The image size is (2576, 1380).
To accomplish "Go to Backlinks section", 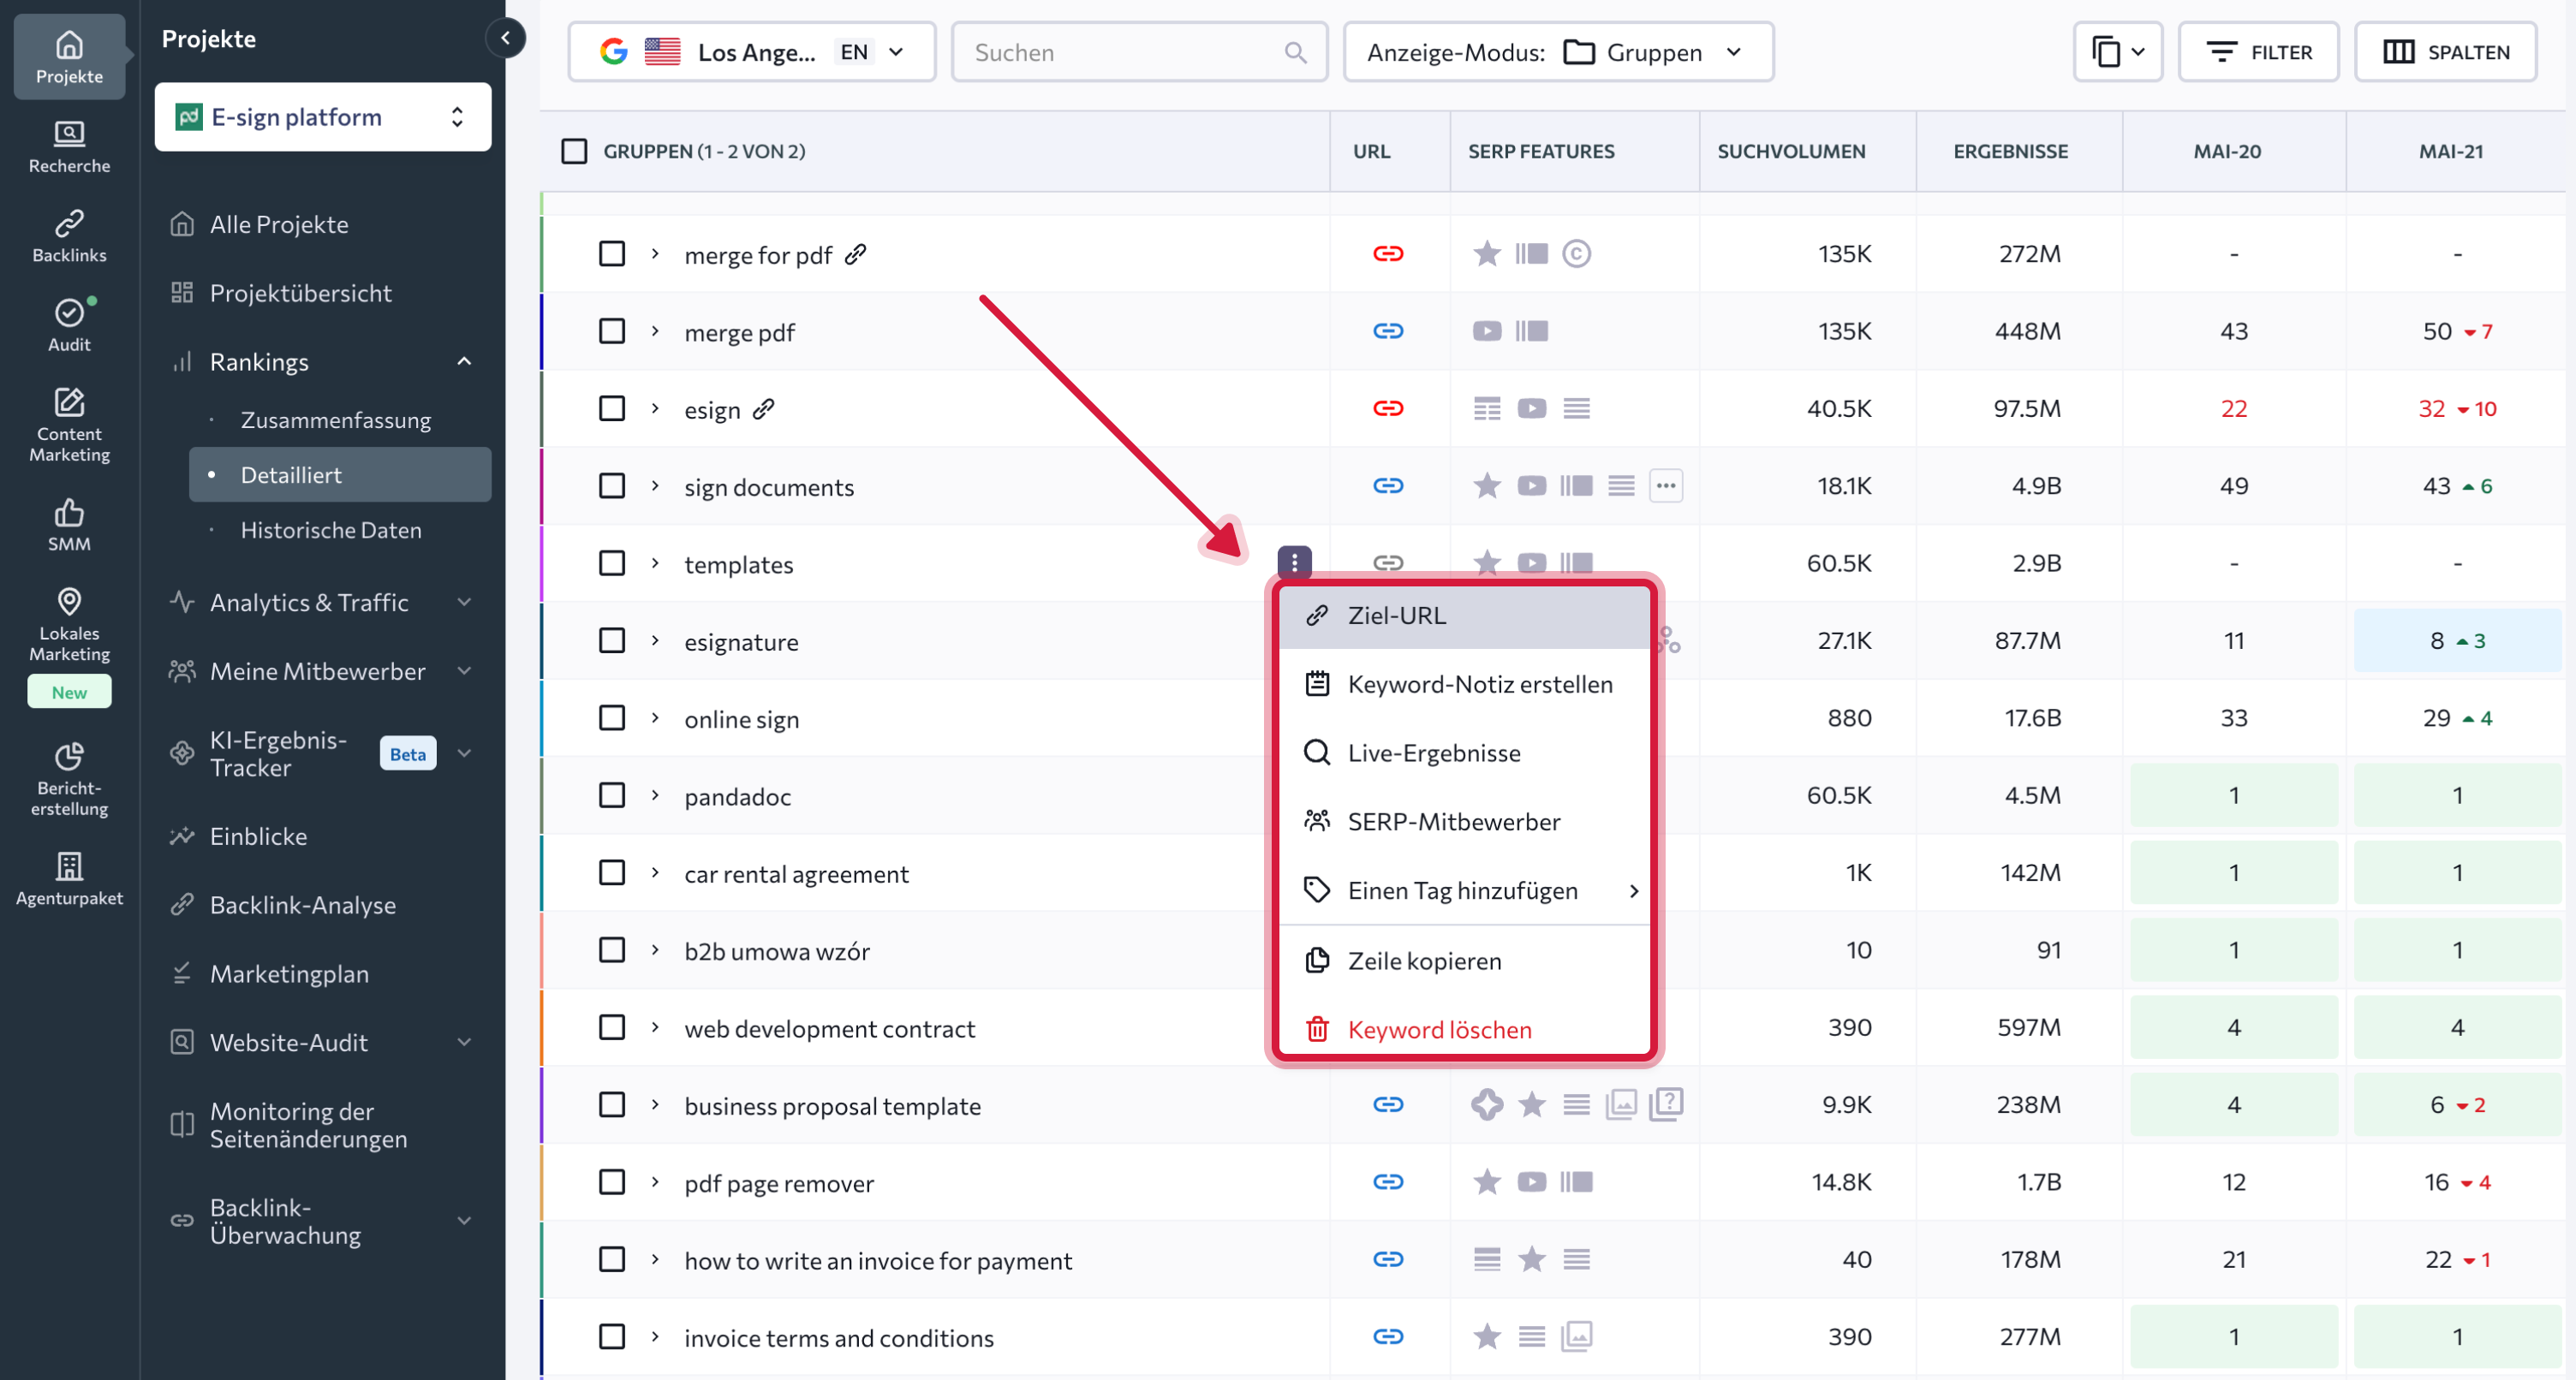I will [69, 236].
